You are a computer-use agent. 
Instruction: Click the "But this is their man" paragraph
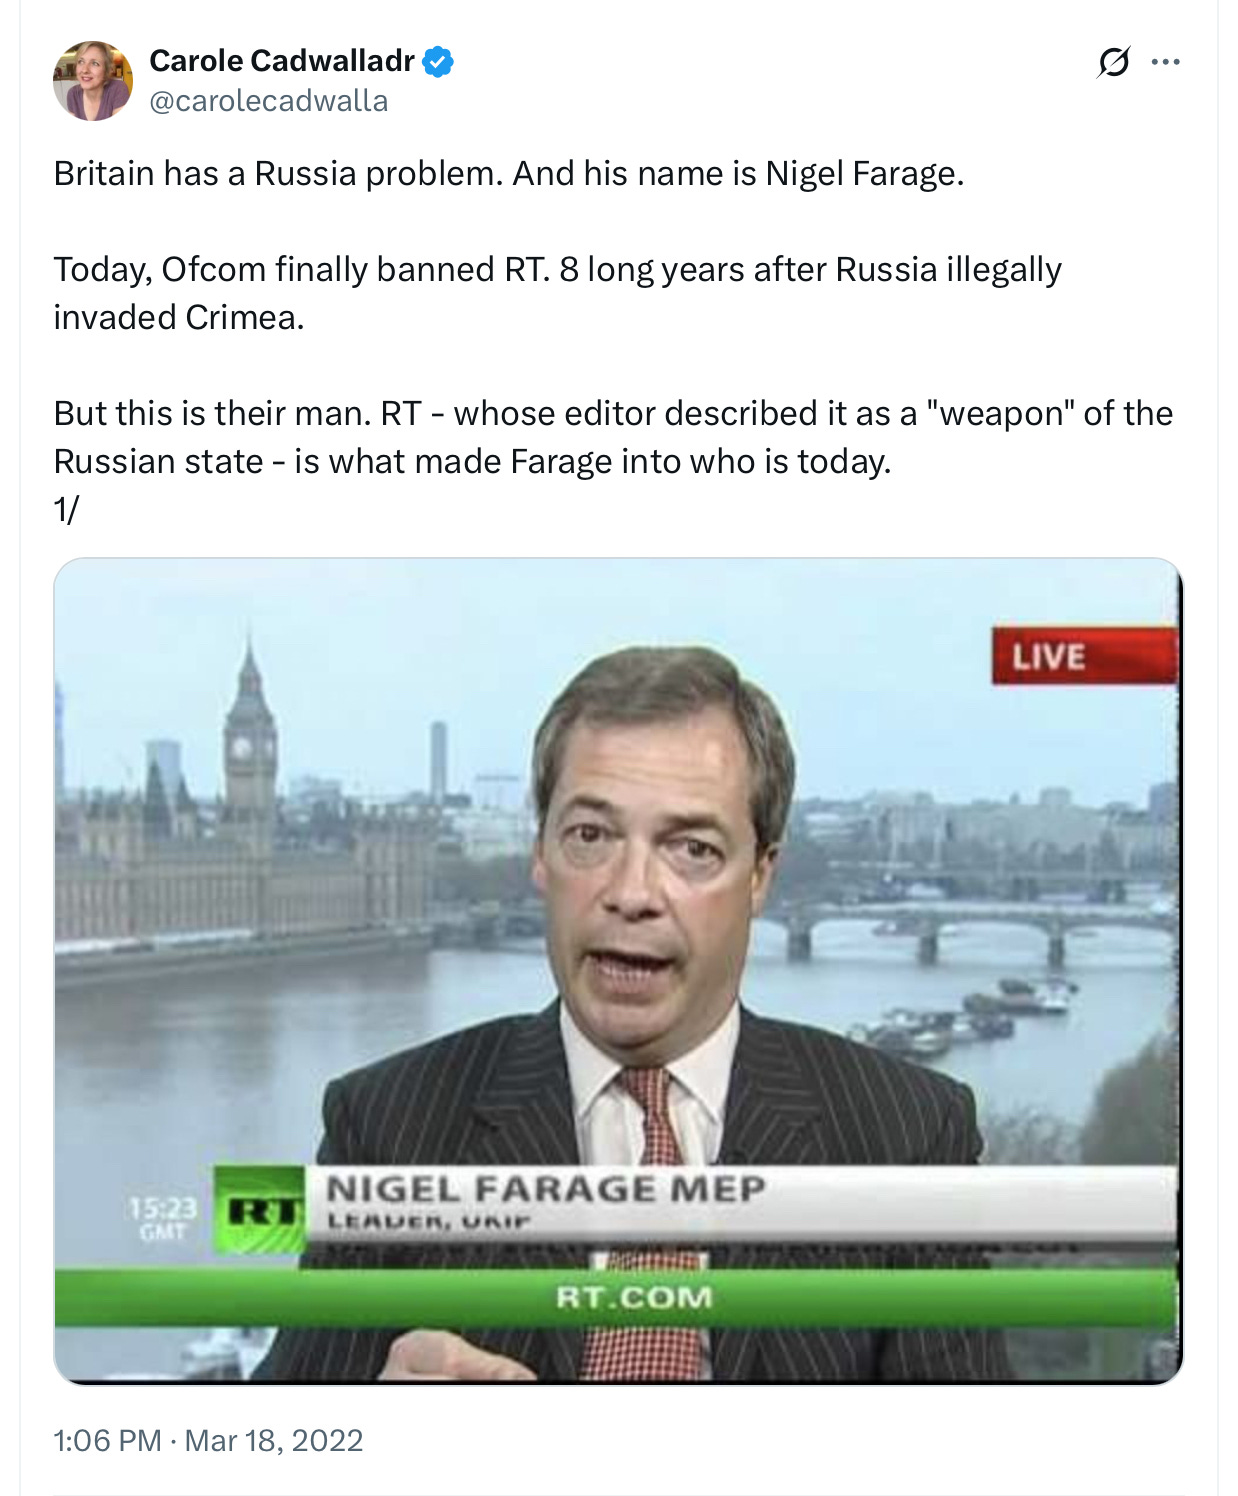(613, 437)
